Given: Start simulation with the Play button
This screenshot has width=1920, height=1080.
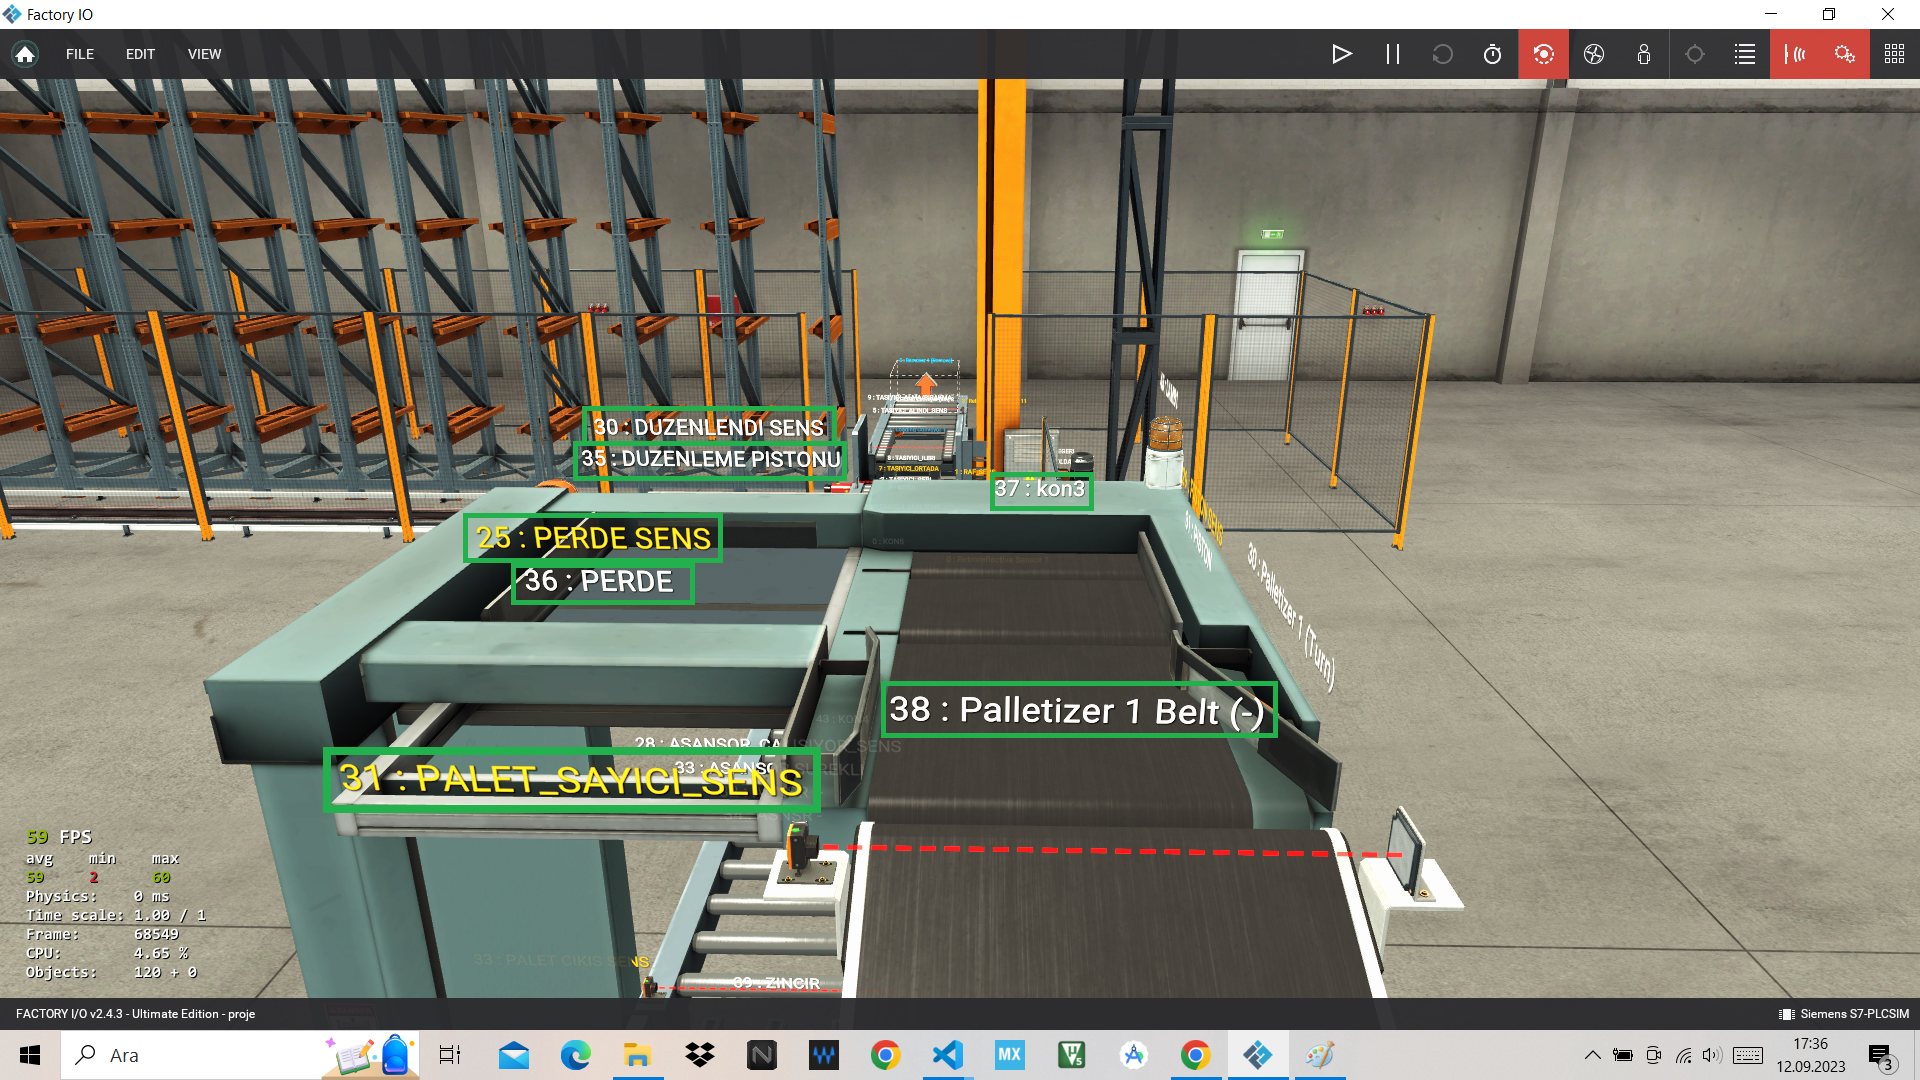Looking at the screenshot, I should tap(1342, 54).
